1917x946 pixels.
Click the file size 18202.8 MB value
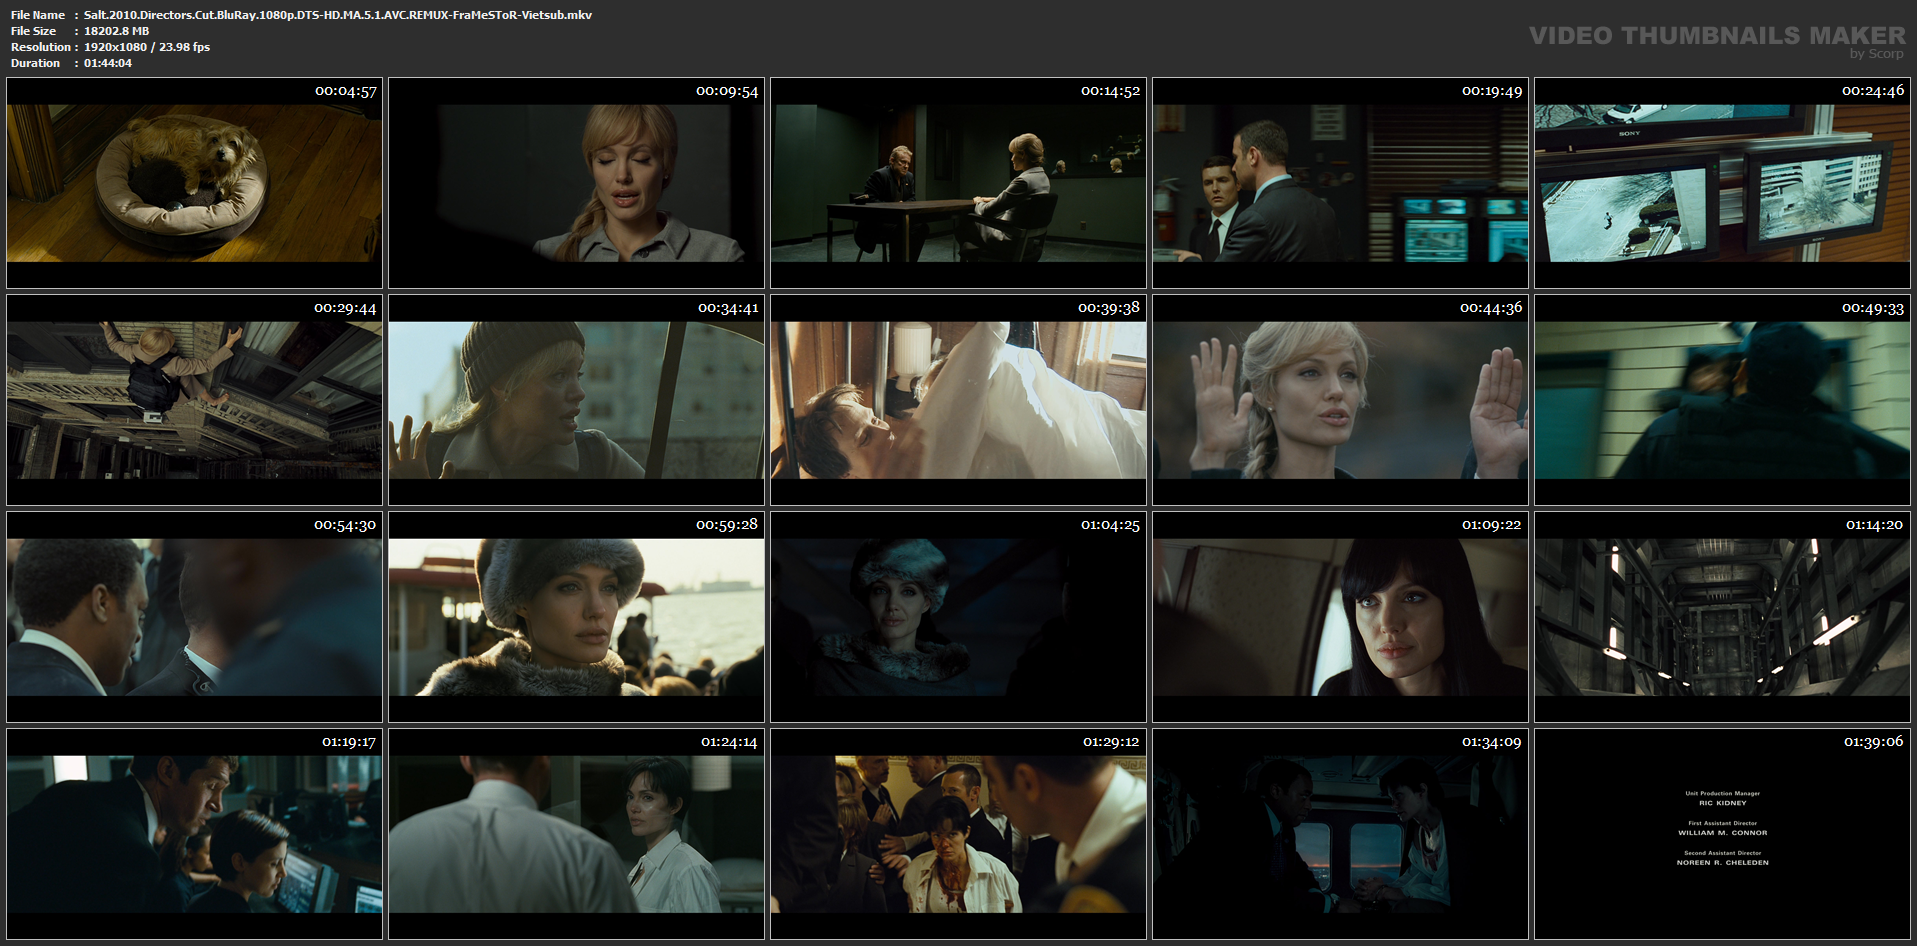(116, 31)
